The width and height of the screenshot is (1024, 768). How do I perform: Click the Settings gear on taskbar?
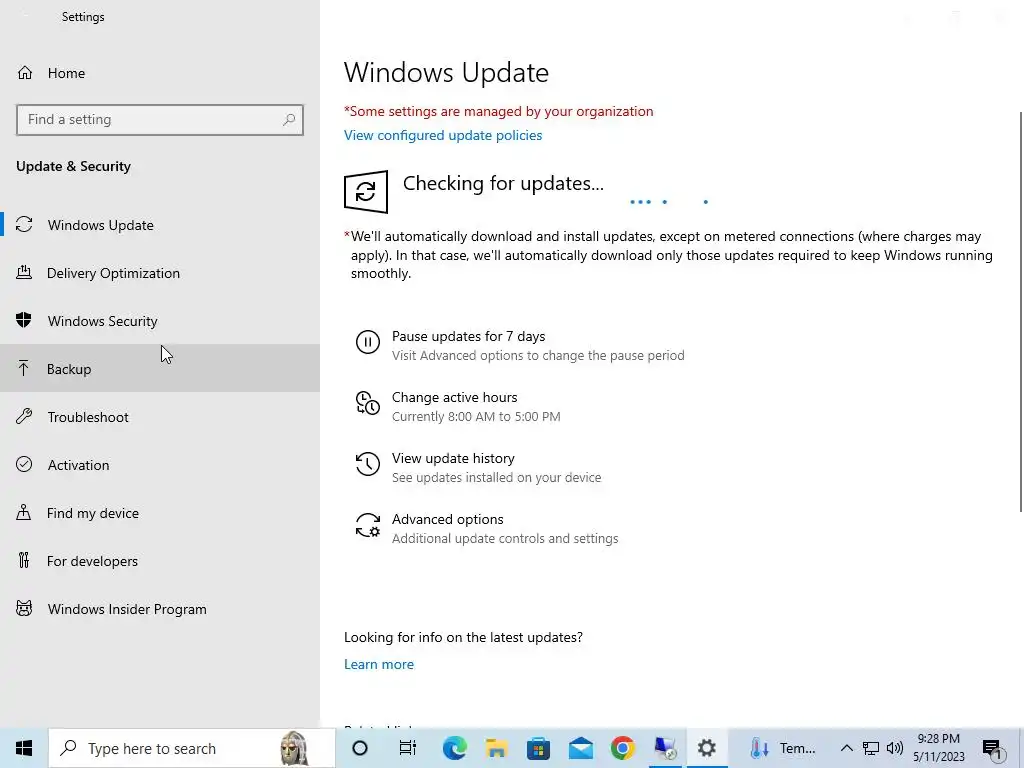(707, 748)
